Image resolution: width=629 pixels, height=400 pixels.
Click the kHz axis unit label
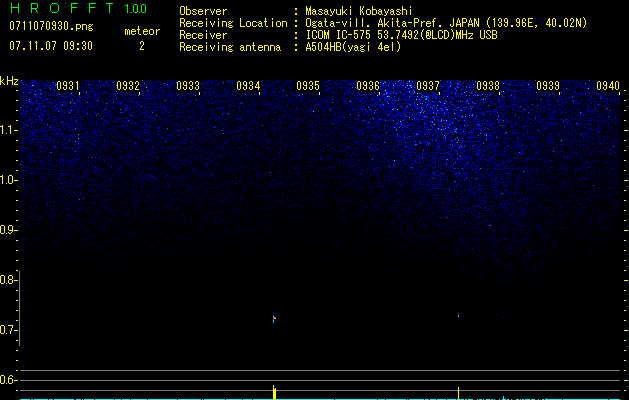coord(9,81)
